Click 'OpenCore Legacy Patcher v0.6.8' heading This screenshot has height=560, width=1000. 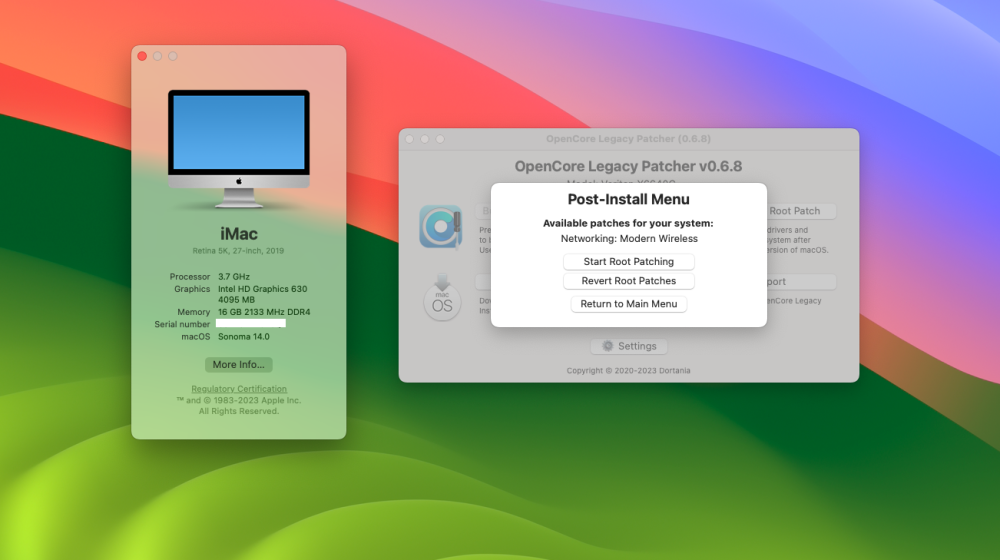coord(628,166)
